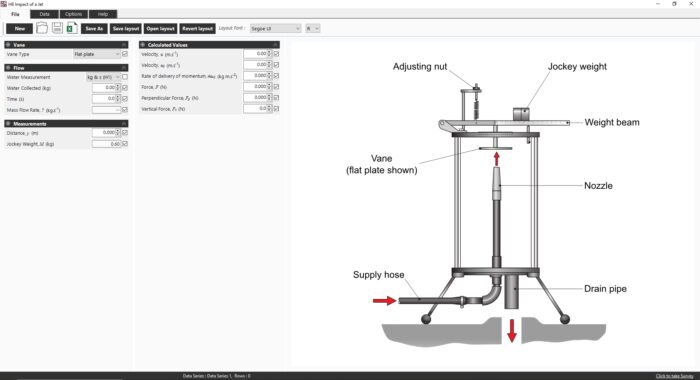Open the Water Measurement units dropdown

(103, 77)
